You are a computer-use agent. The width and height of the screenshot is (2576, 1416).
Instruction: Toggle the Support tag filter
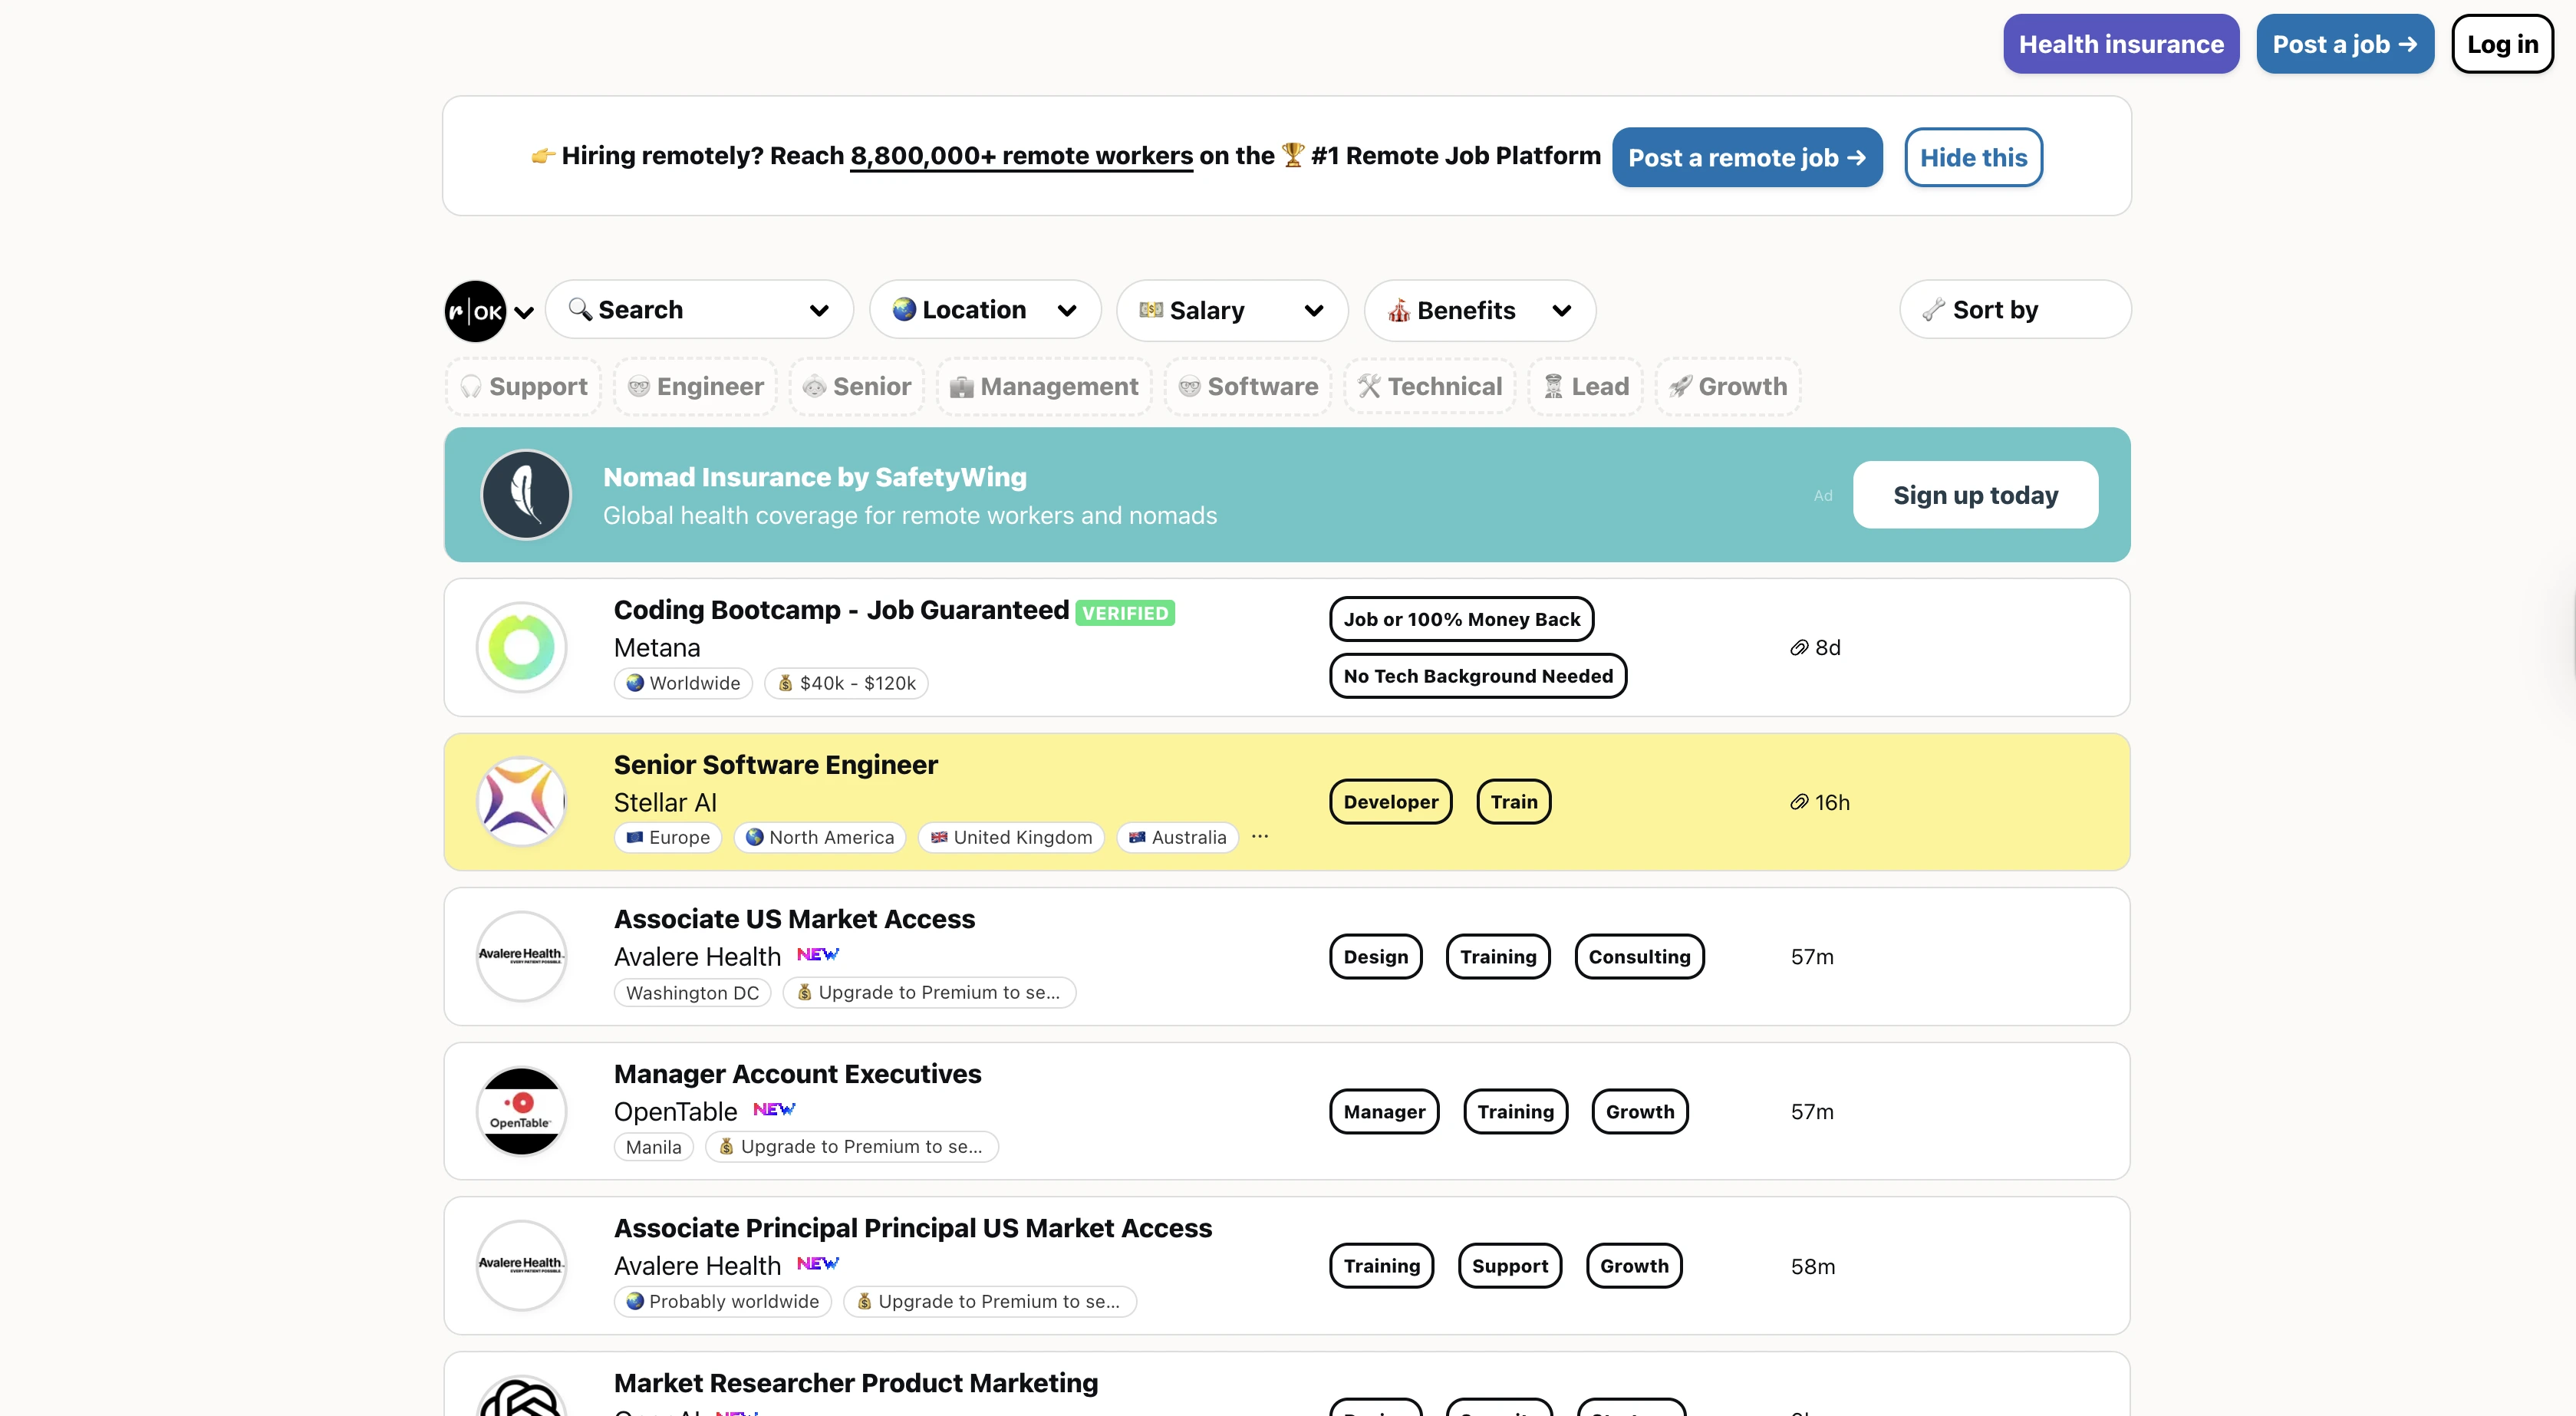coord(523,386)
